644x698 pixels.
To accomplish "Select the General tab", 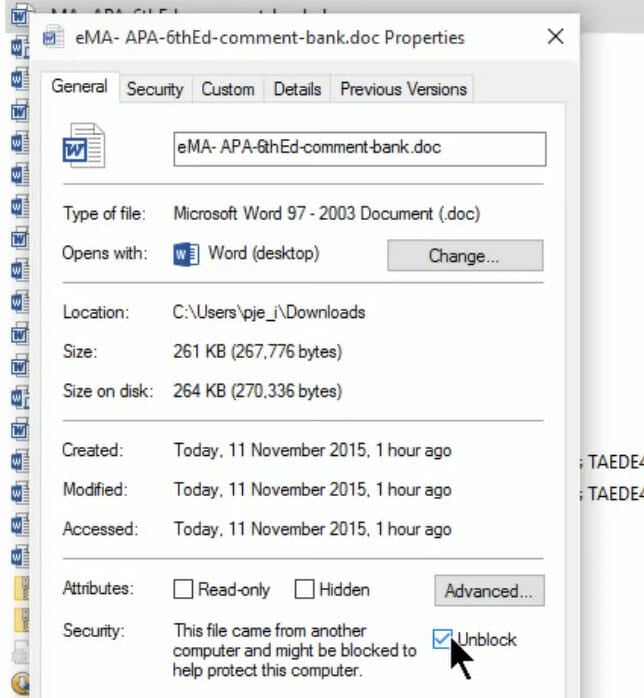I will tap(79, 86).
